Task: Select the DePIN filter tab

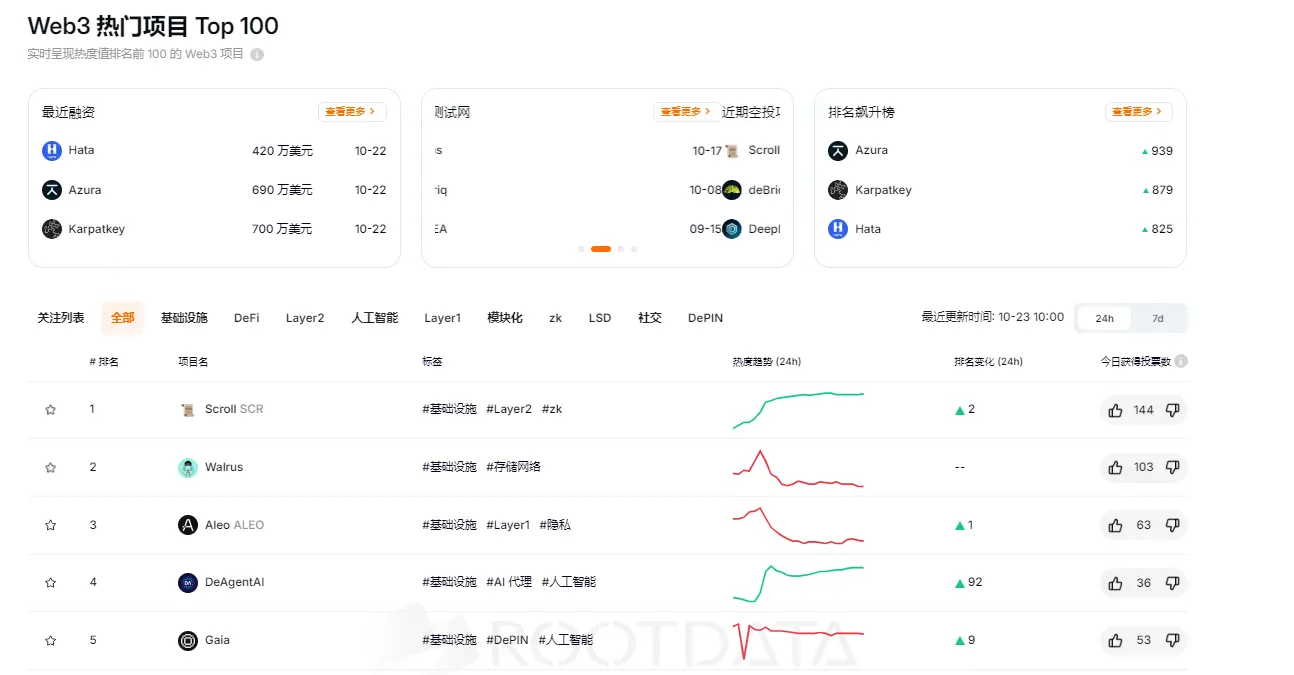Action: pyautogui.click(x=705, y=317)
